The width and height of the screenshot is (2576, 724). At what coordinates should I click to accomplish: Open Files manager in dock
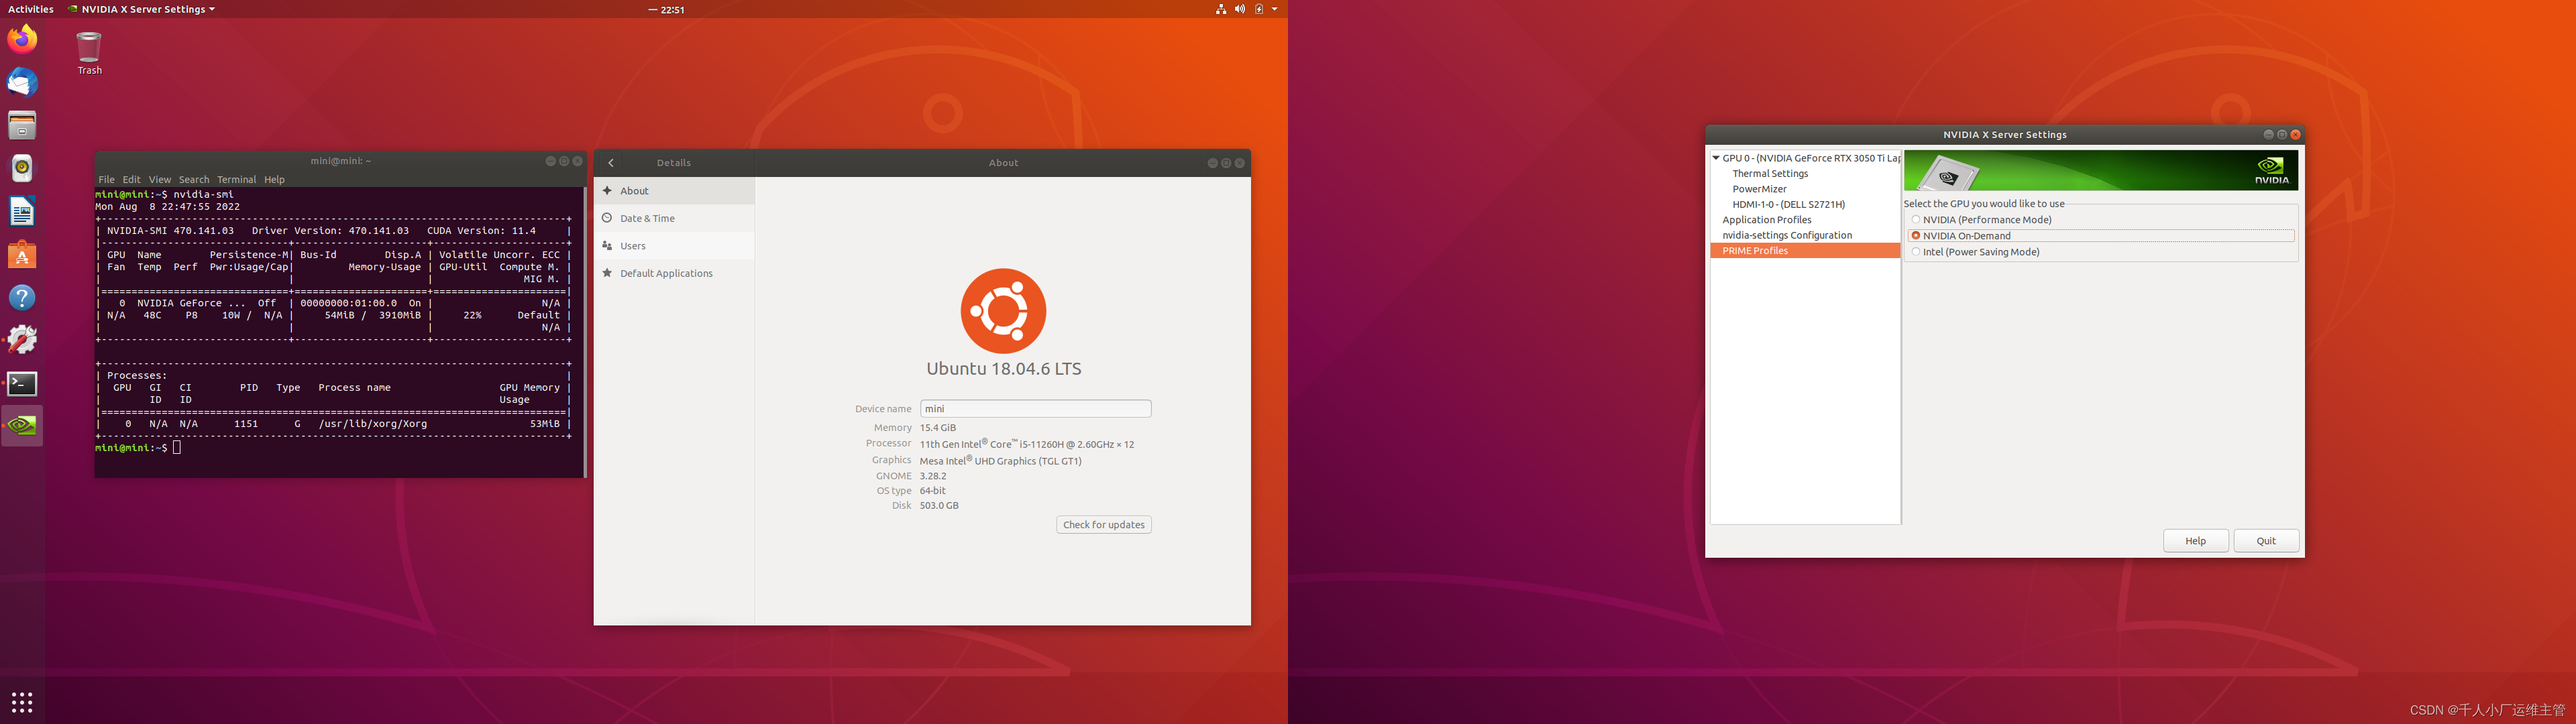click(x=22, y=126)
